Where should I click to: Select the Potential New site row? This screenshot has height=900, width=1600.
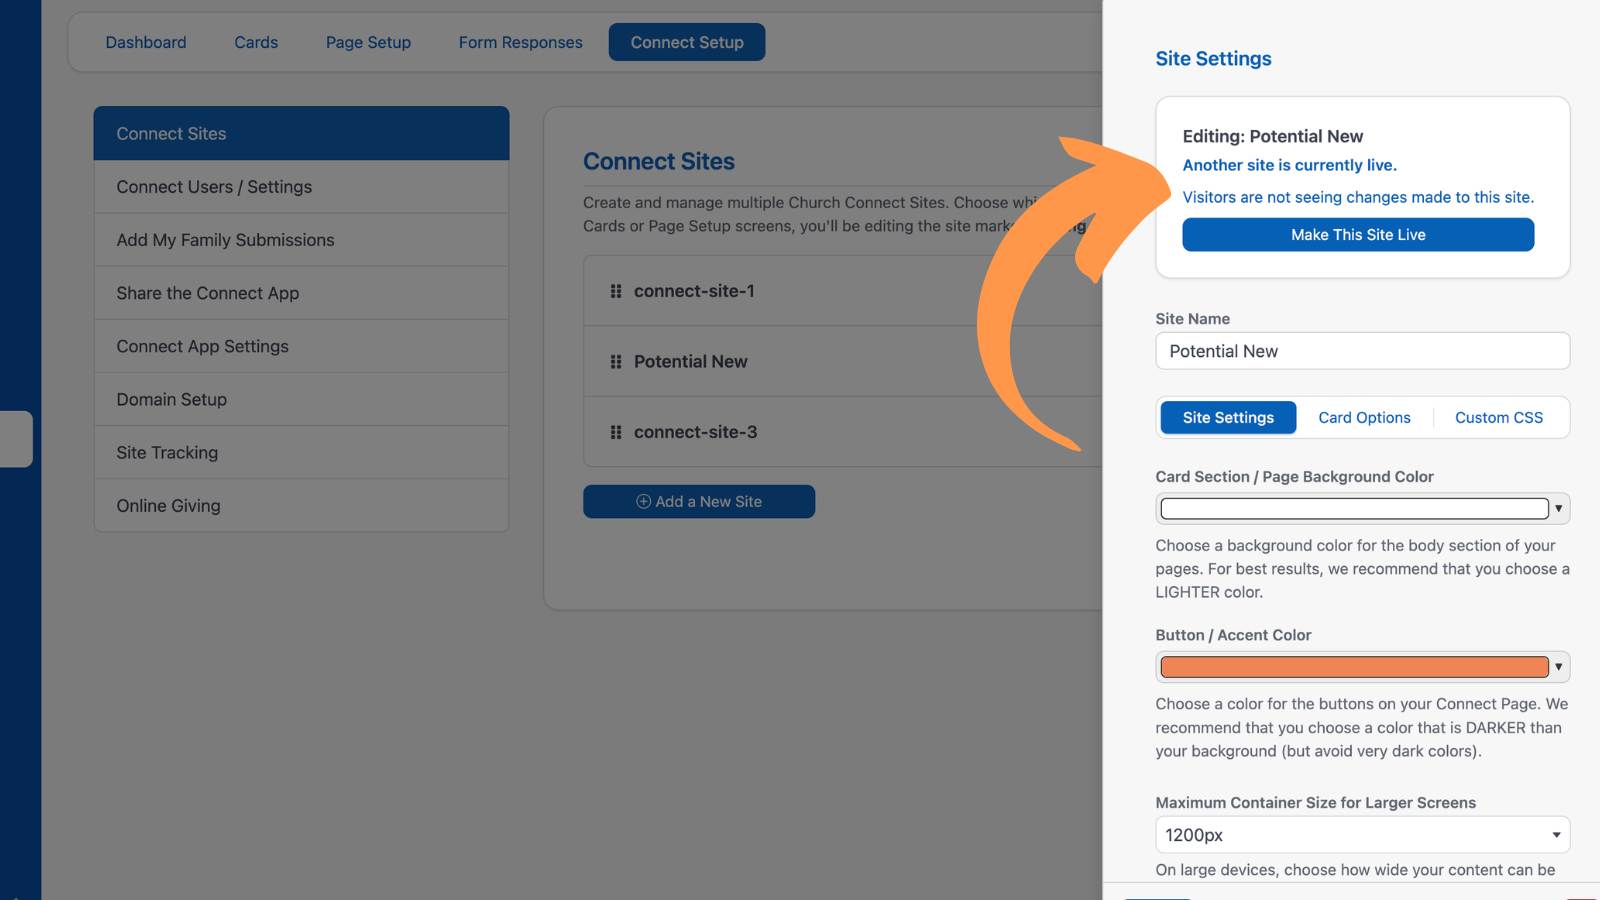[842, 362]
